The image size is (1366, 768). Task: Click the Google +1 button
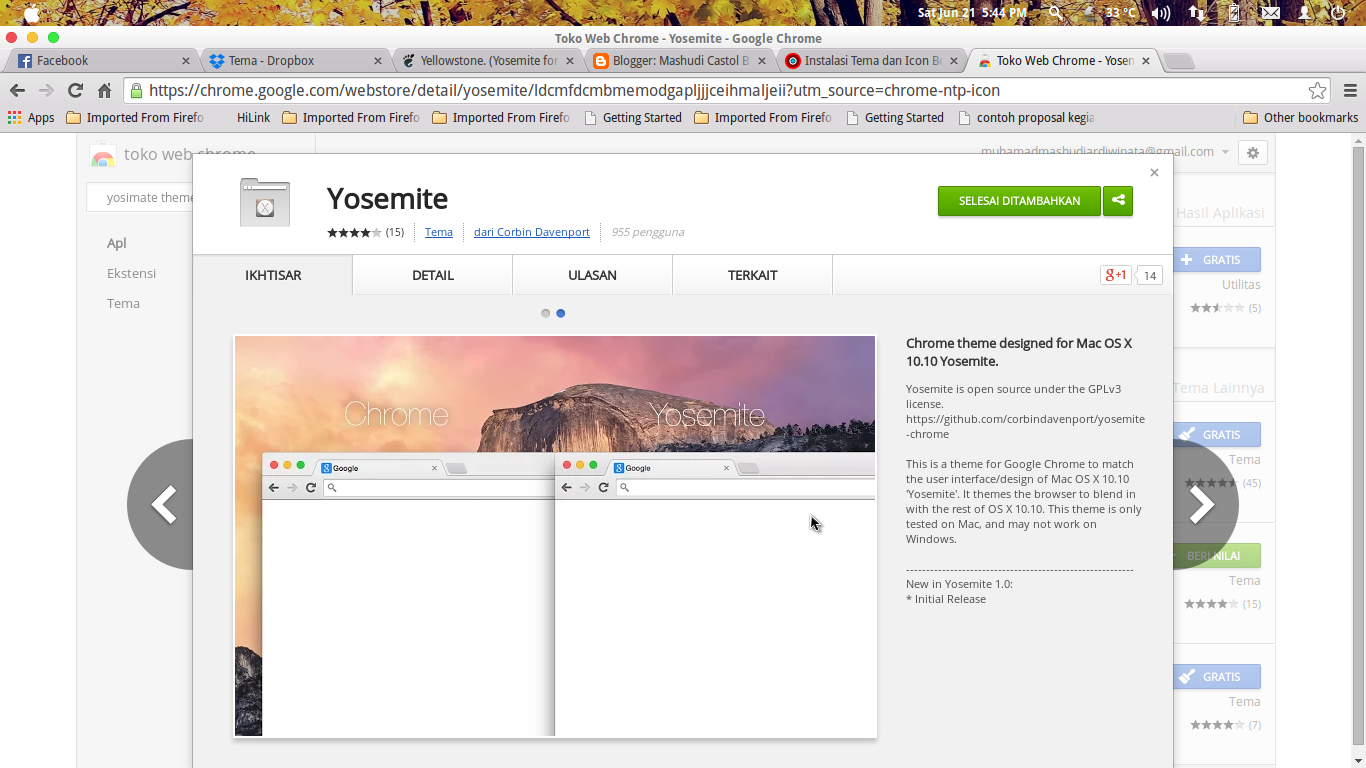point(1115,275)
